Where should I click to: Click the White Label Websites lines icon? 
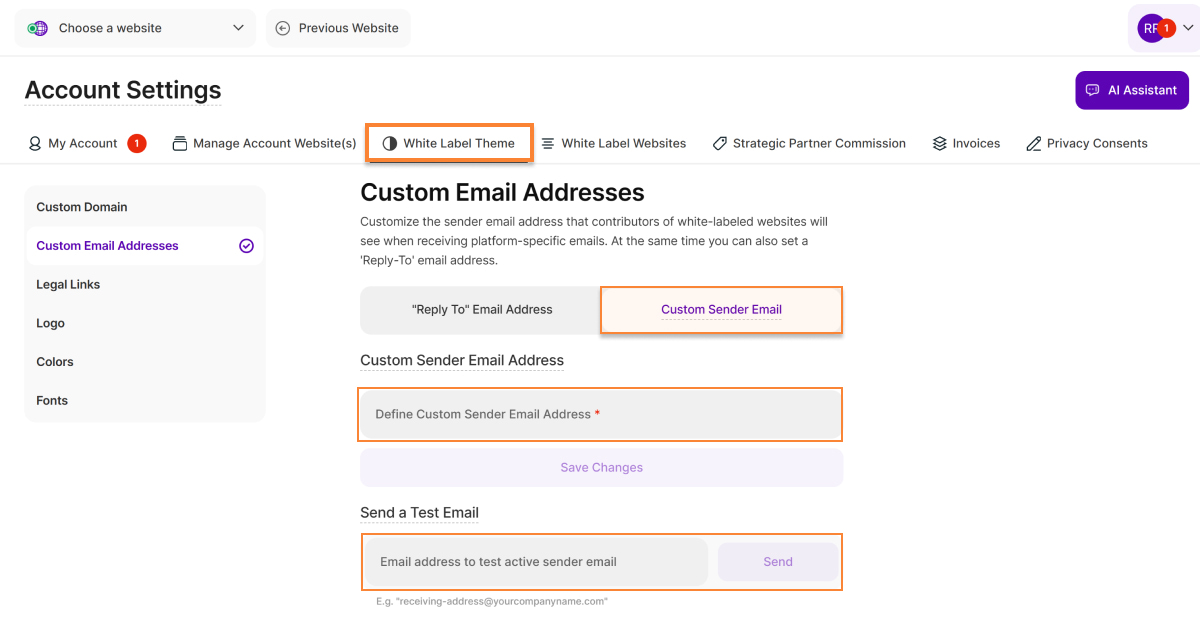(x=548, y=144)
